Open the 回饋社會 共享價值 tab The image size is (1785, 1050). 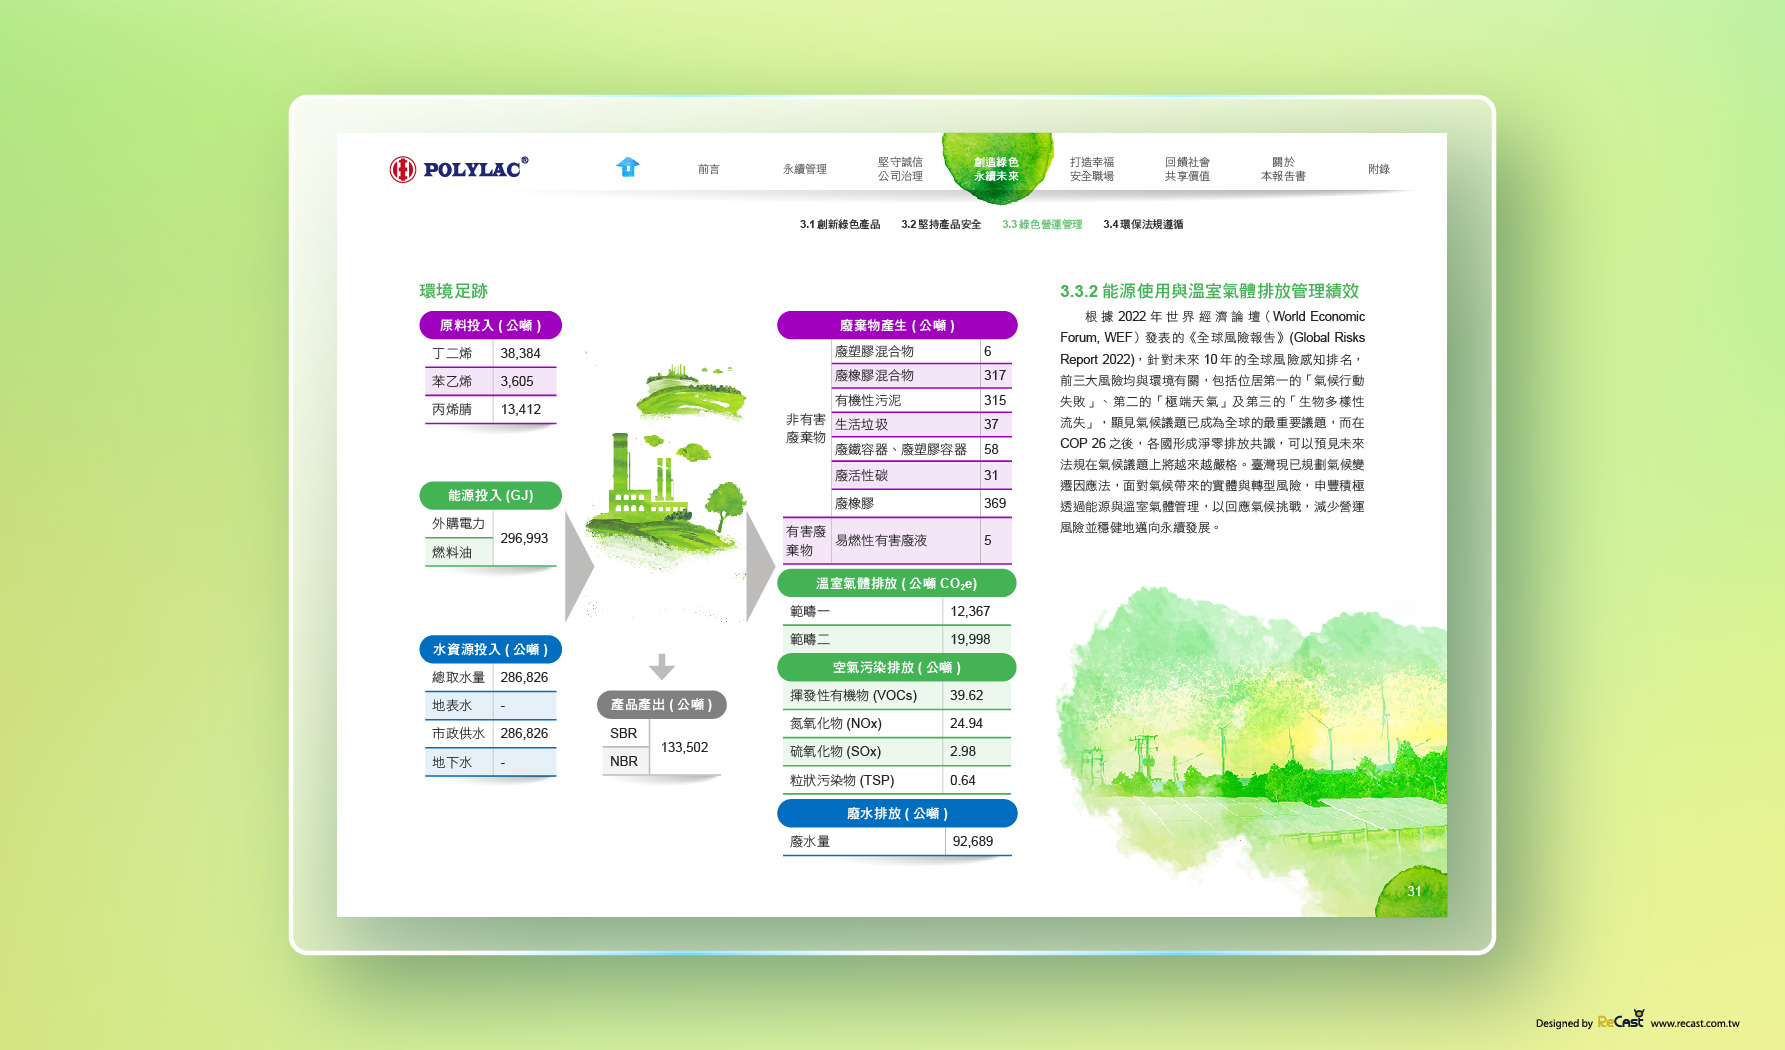coord(1187,169)
